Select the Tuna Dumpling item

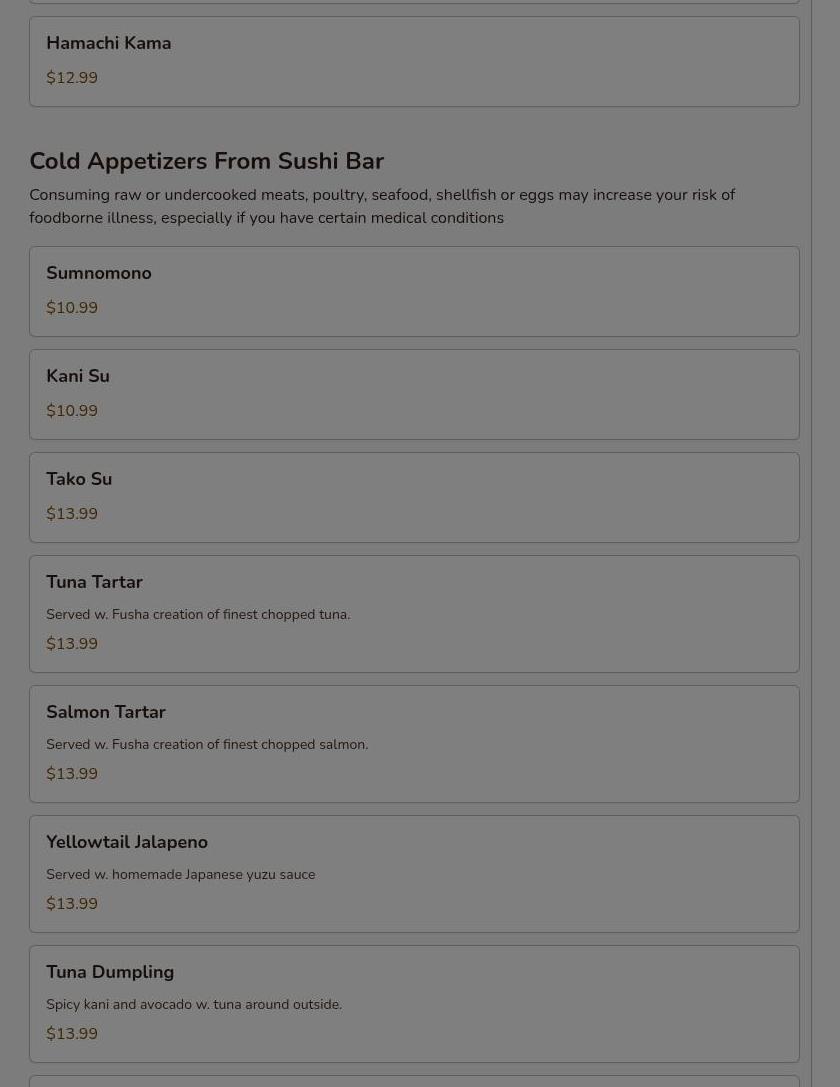(x=414, y=1004)
